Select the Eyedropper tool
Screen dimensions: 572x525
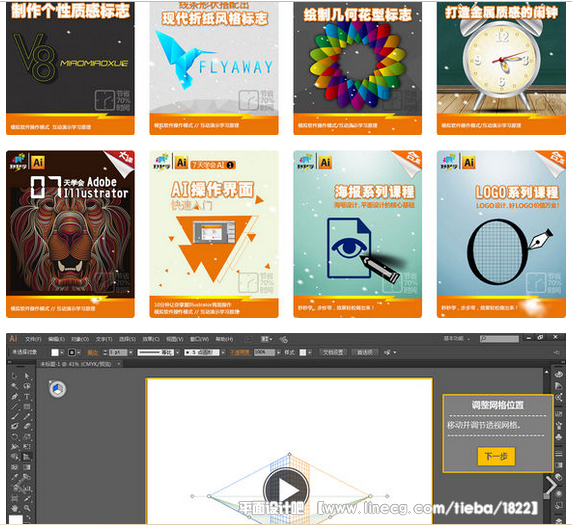(x=15, y=477)
